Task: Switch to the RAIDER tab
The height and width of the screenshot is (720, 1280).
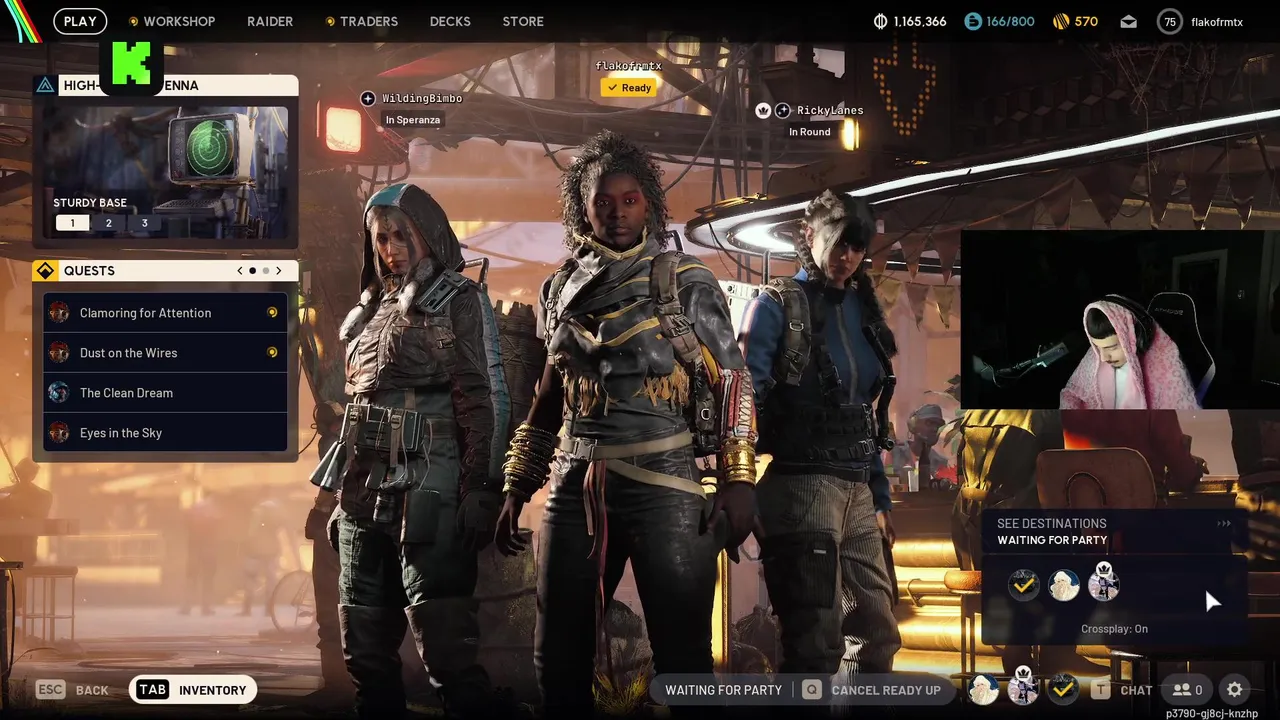Action: (270, 21)
